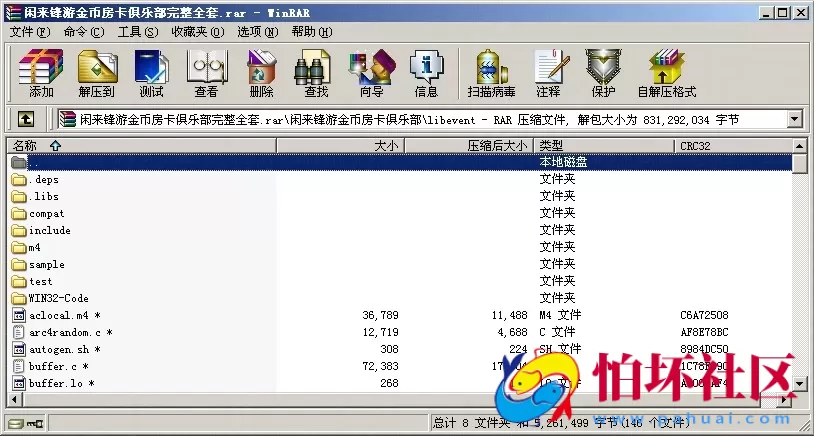Sort by Type (类型) column header
This screenshot has height=436, width=814.
604,146
